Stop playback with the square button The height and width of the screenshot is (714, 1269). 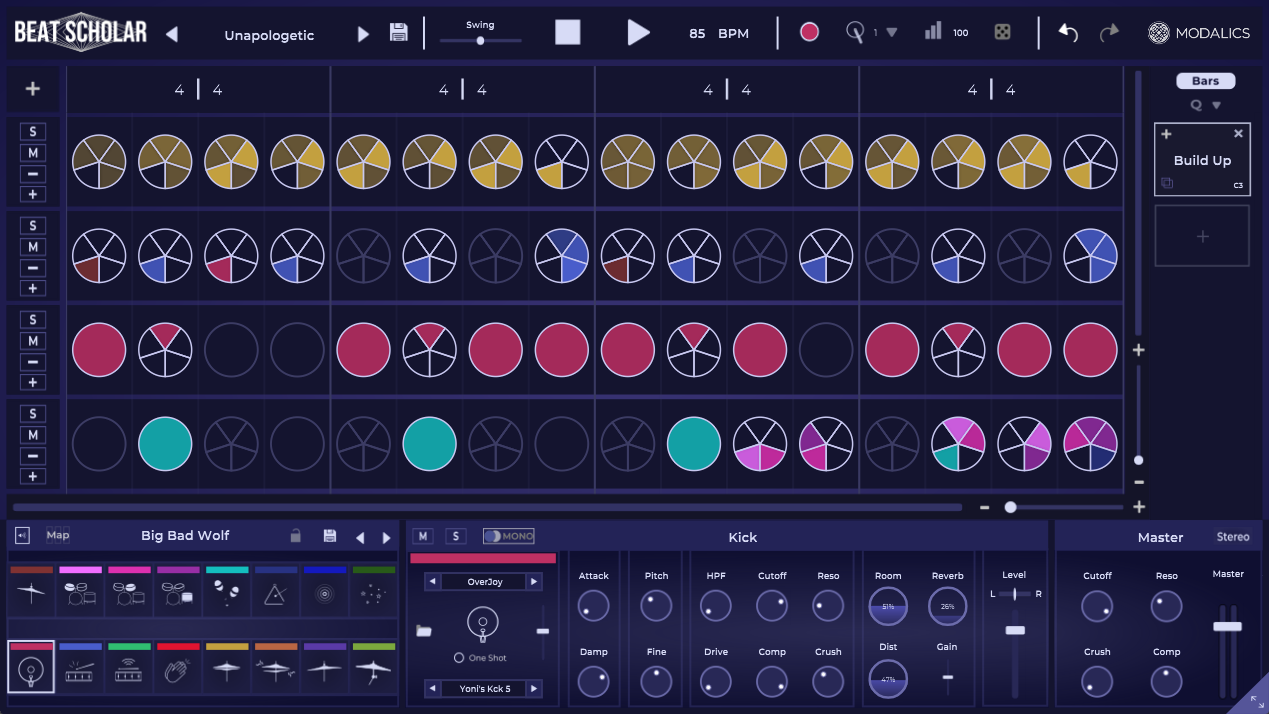pos(568,32)
